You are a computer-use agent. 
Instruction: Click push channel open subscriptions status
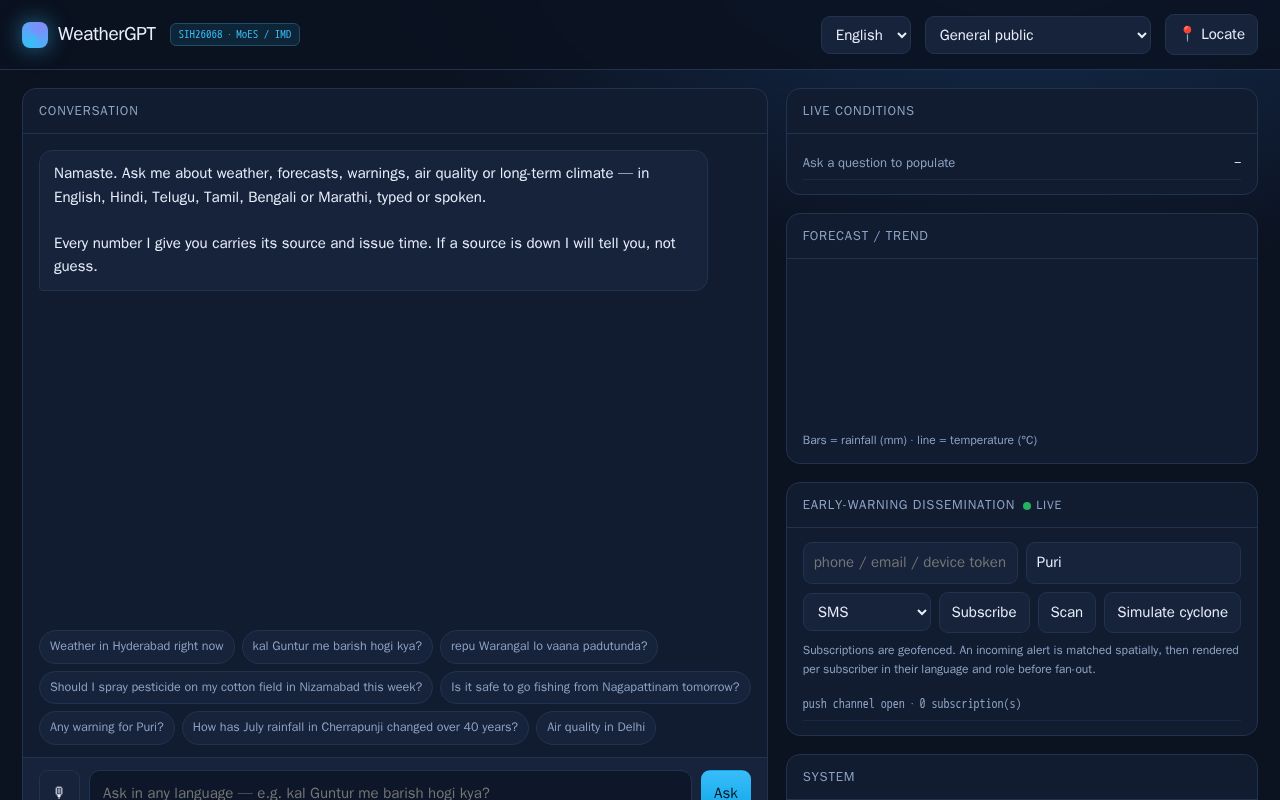[912, 704]
